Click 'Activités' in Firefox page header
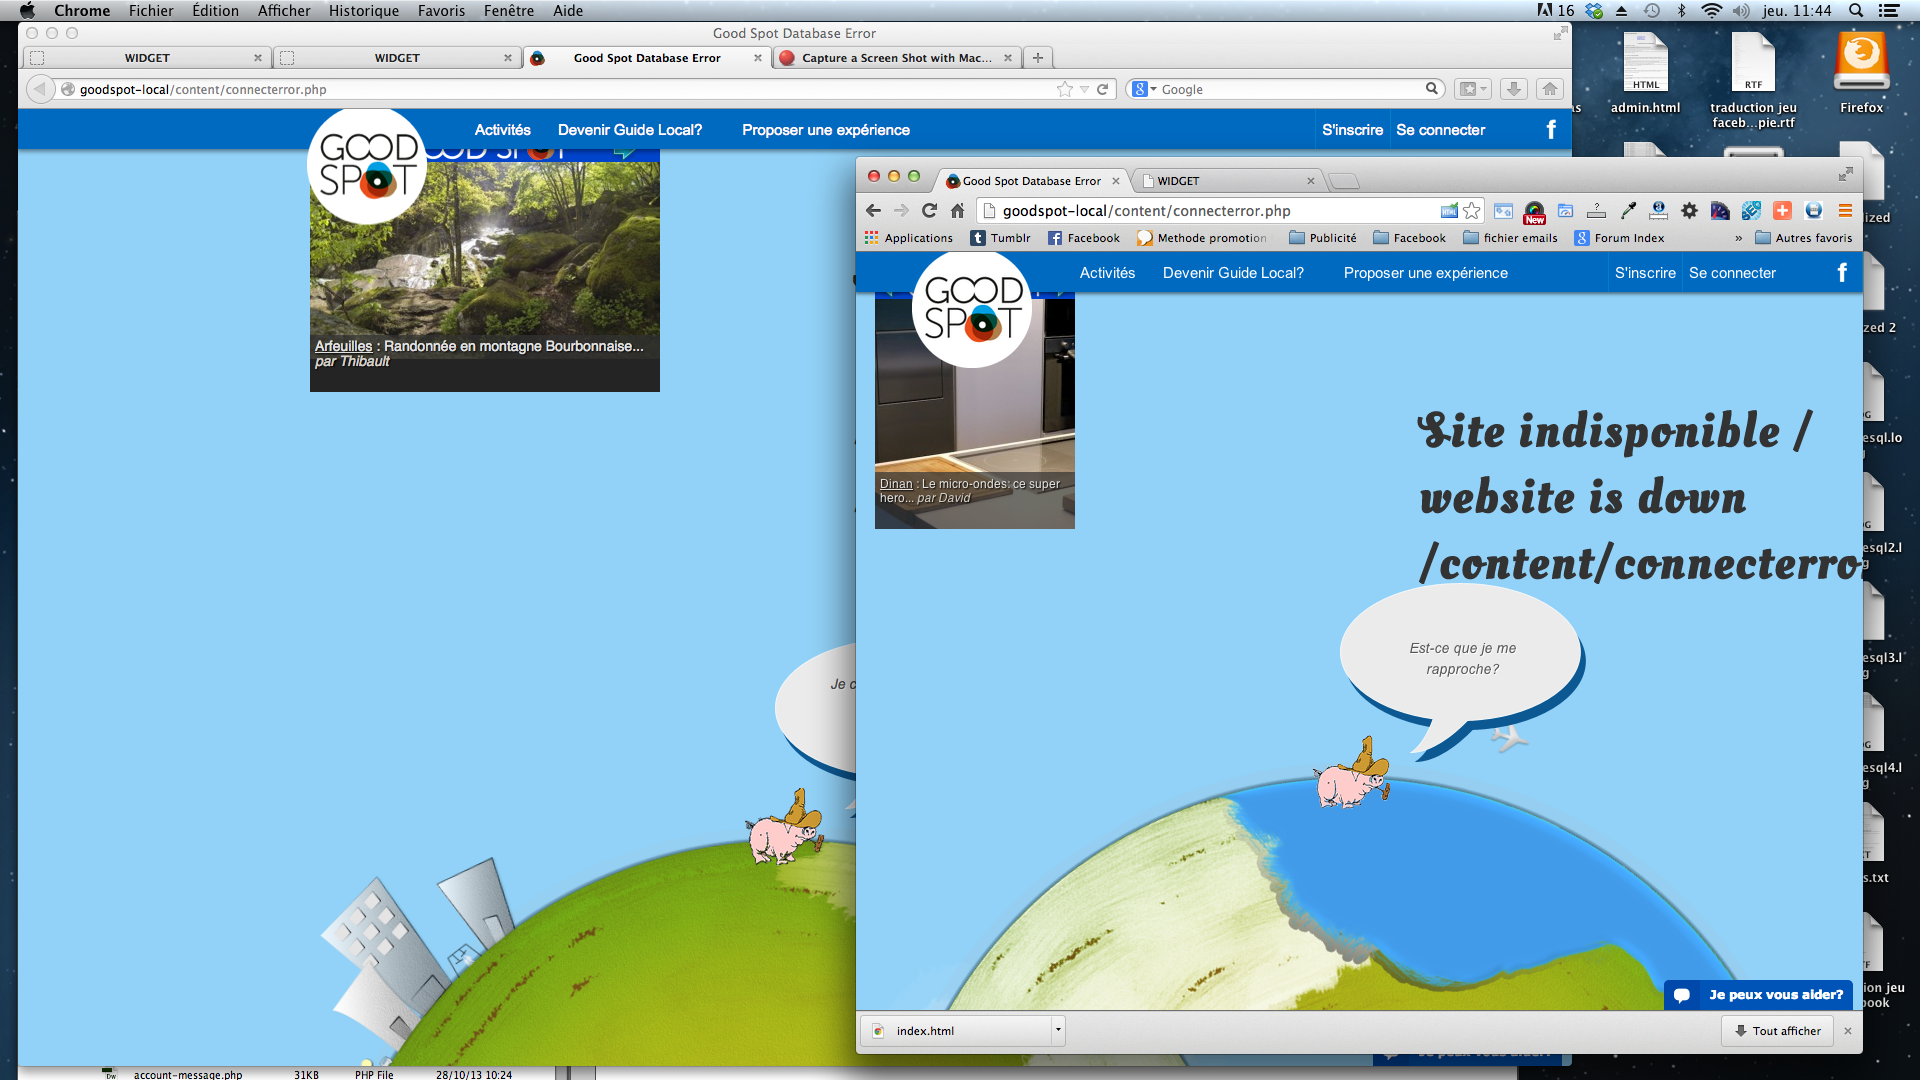Viewport: 1920px width, 1080px height. (x=502, y=130)
